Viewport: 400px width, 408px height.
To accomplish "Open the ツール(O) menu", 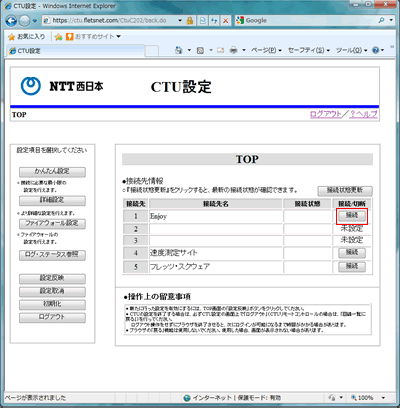I will point(351,50).
